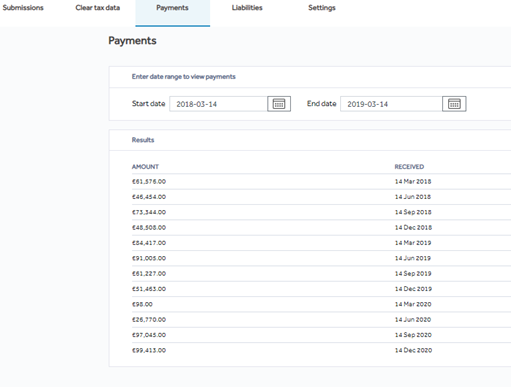Image resolution: width=511 pixels, height=387 pixels.
Task: Click the 14 Mar 2018 received date
Action: coord(413,182)
